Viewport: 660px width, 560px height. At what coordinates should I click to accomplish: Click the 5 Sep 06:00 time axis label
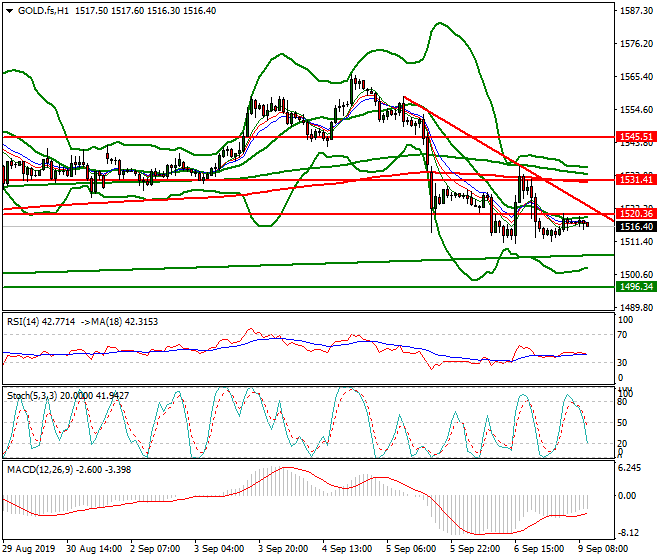411,549
